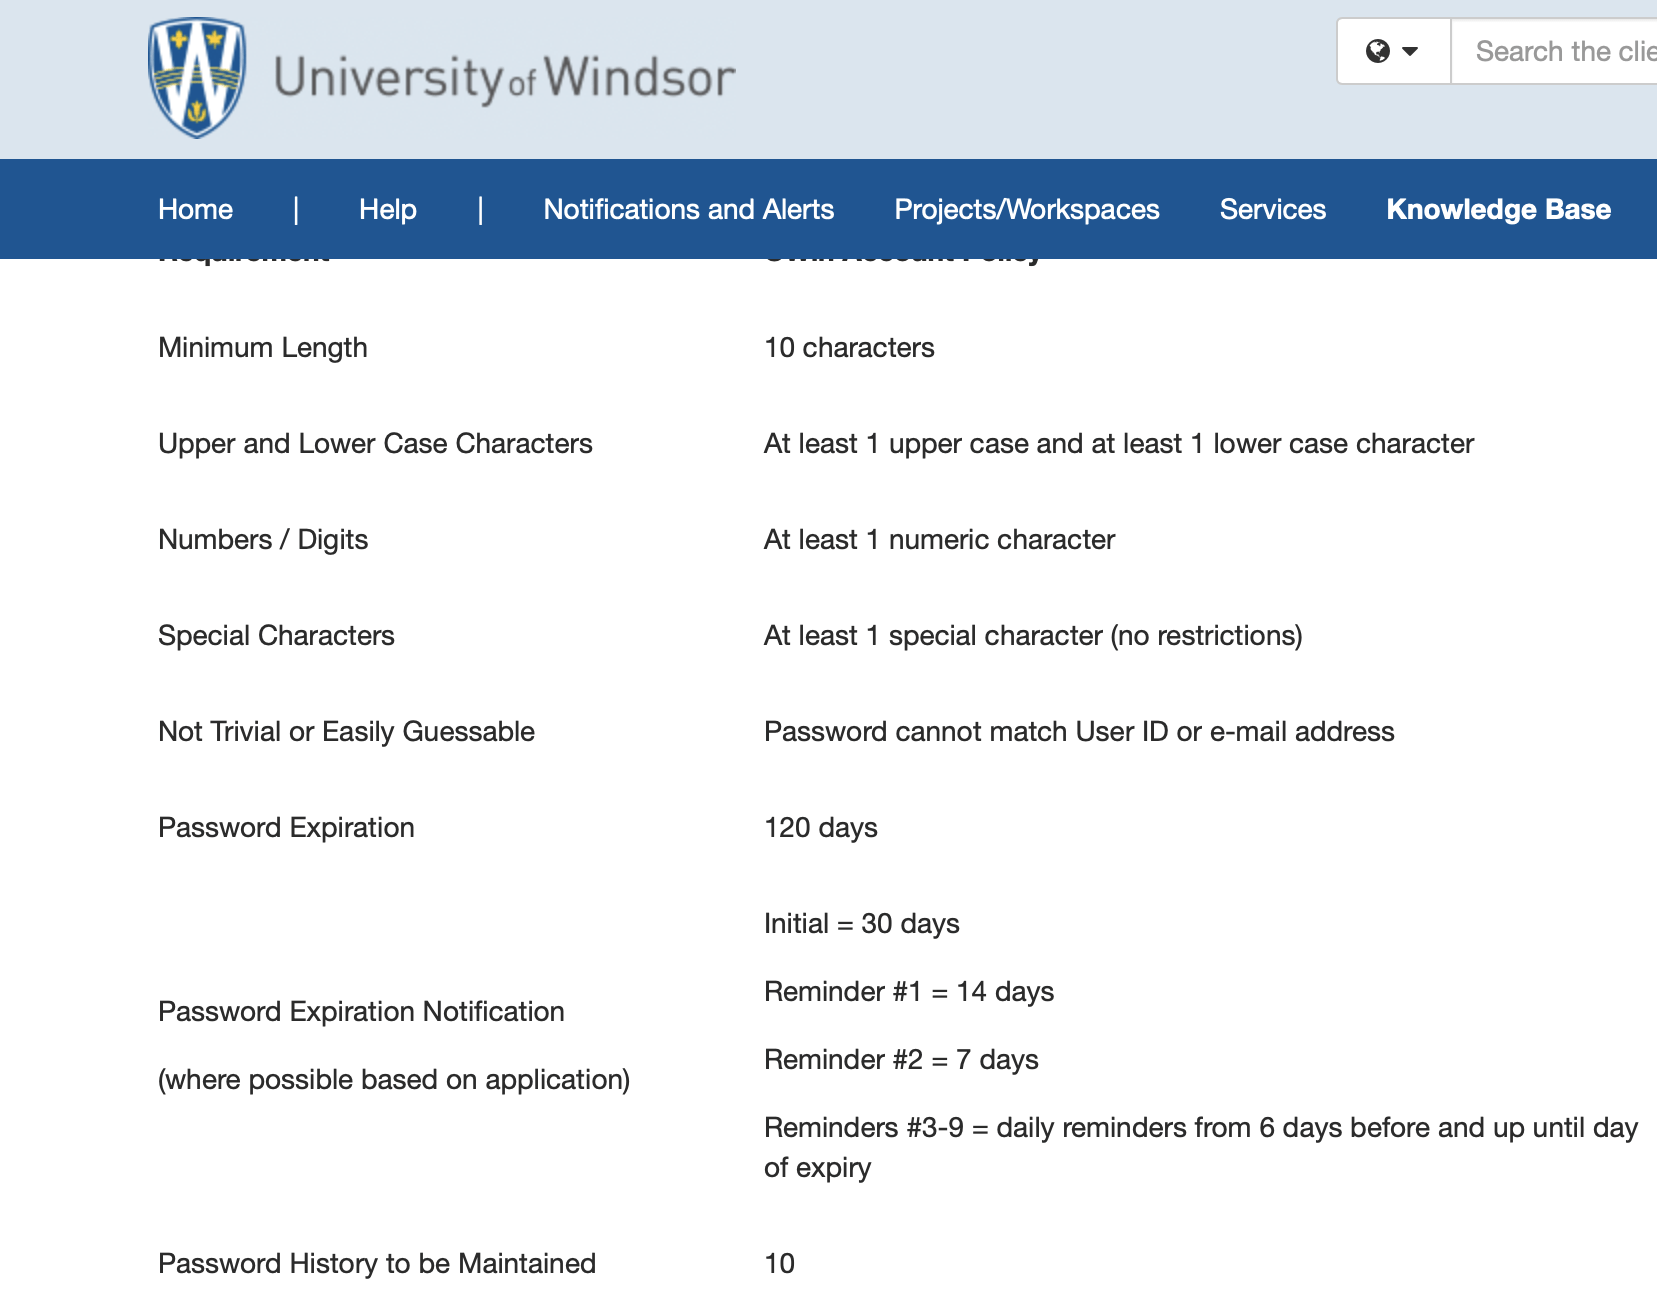The image size is (1657, 1307).
Task: Click the globe icon in header
Action: click(x=1377, y=51)
